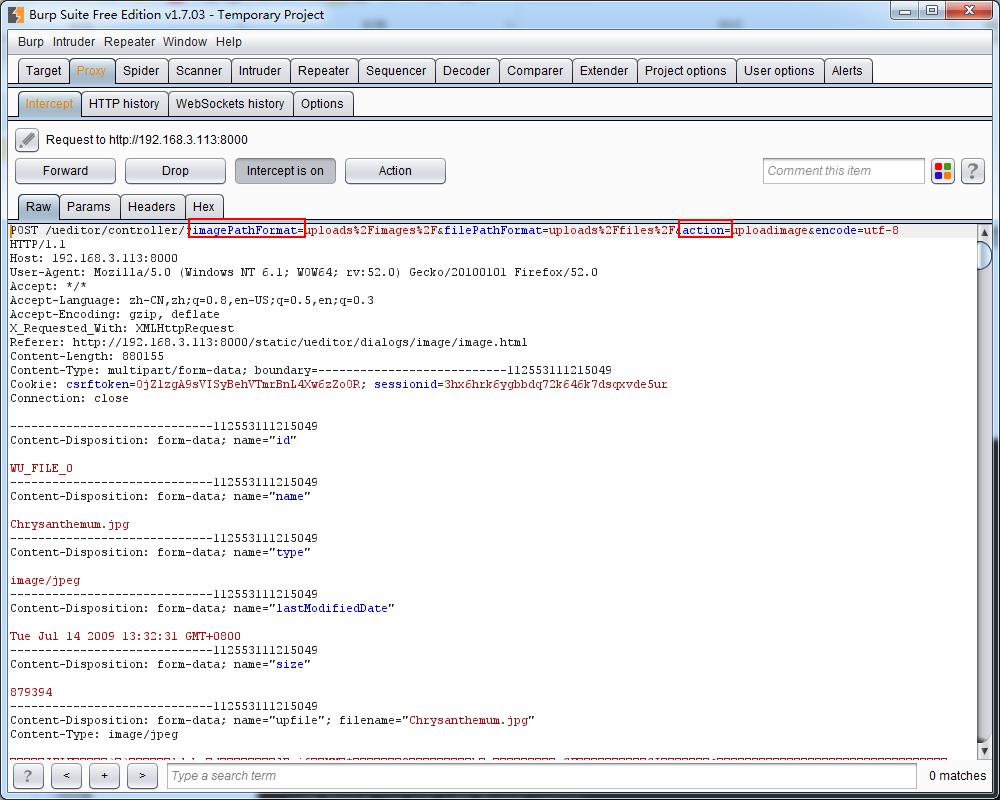Open the Intruder menu in menu bar

tap(74, 41)
